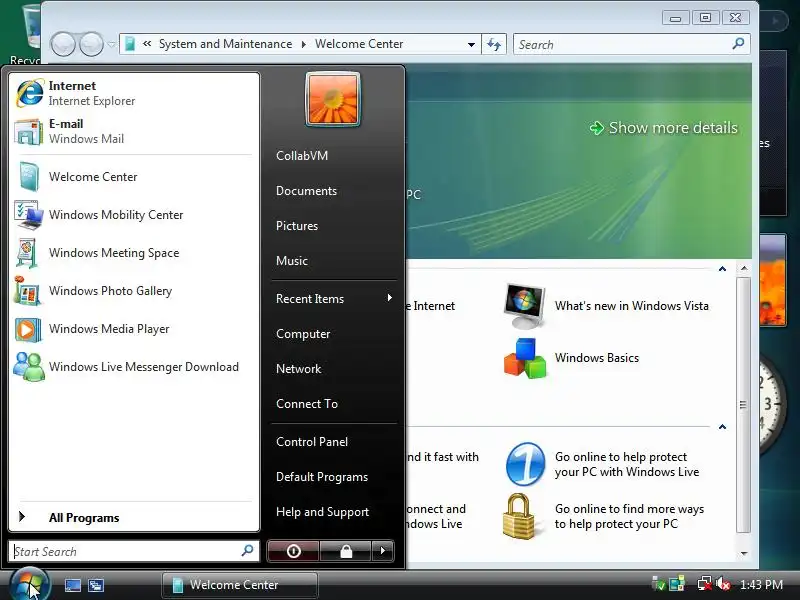Select the Welcome Center taskbar button
This screenshot has width=800, height=600.
point(240,585)
